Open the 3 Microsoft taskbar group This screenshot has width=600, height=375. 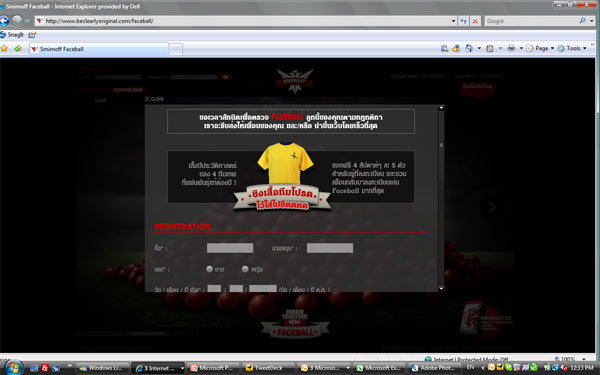[x=324, y=368]
